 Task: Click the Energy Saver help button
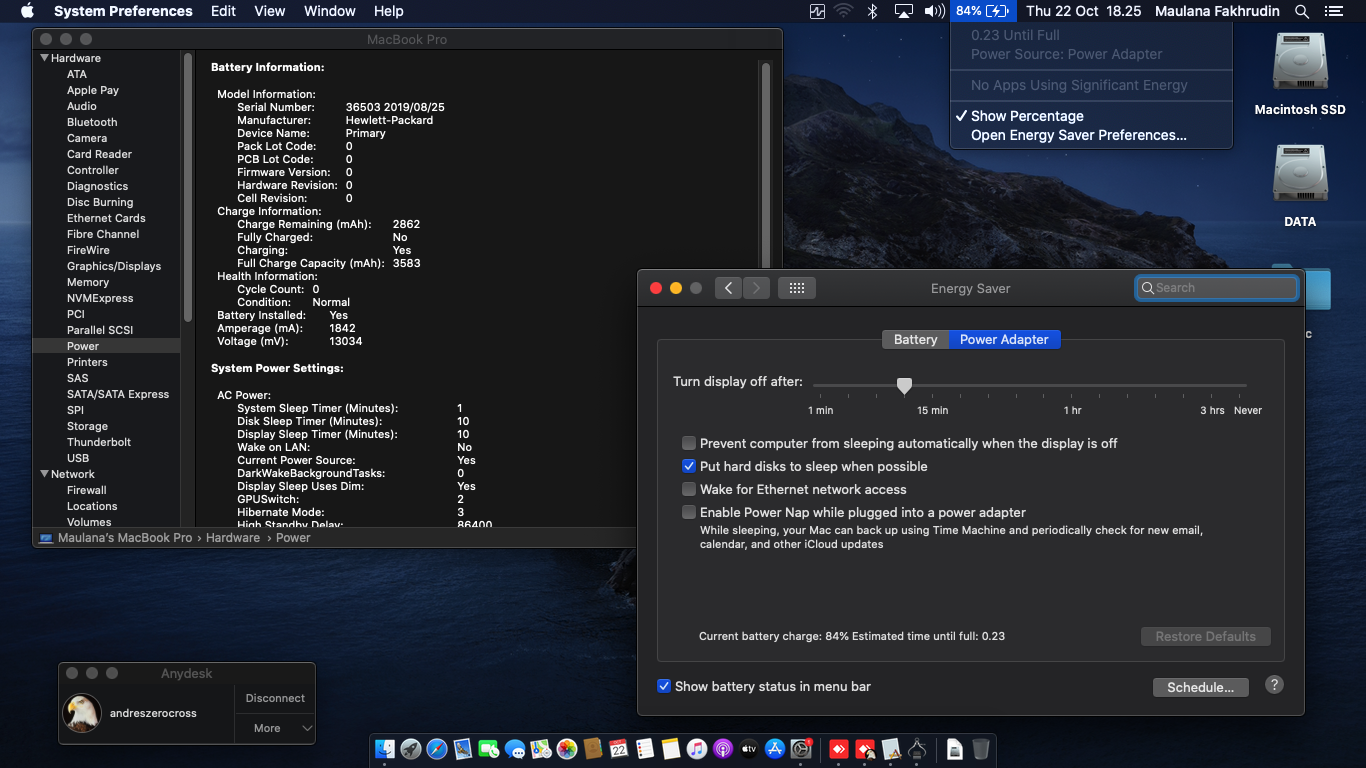point(1274,685)
